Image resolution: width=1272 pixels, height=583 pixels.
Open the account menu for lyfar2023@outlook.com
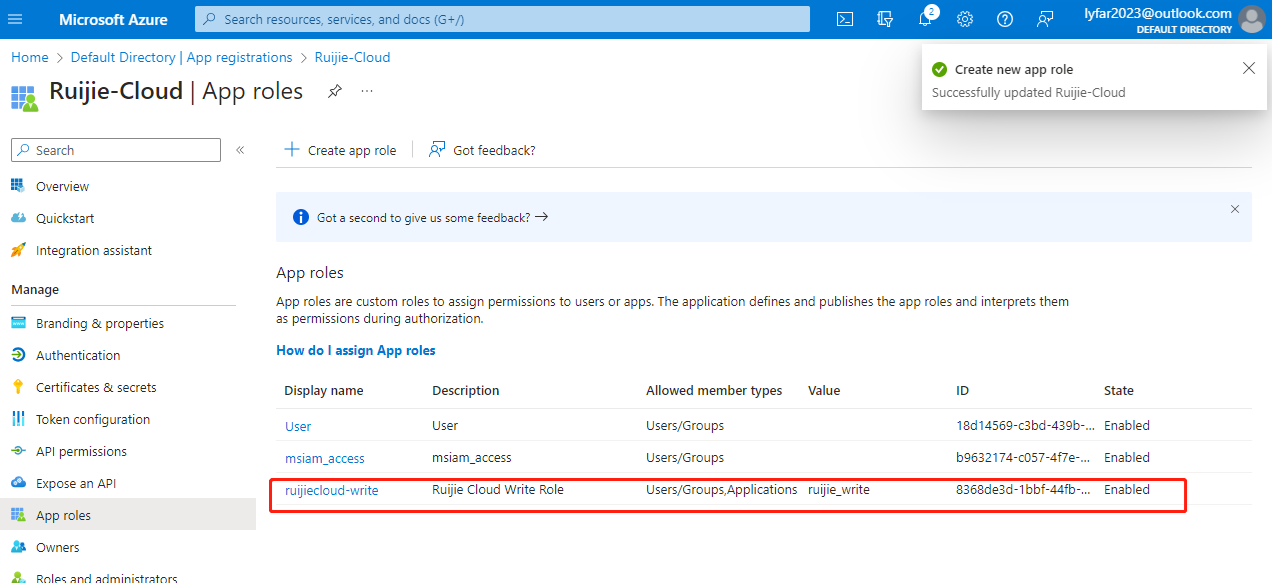tap(1251, 19)
